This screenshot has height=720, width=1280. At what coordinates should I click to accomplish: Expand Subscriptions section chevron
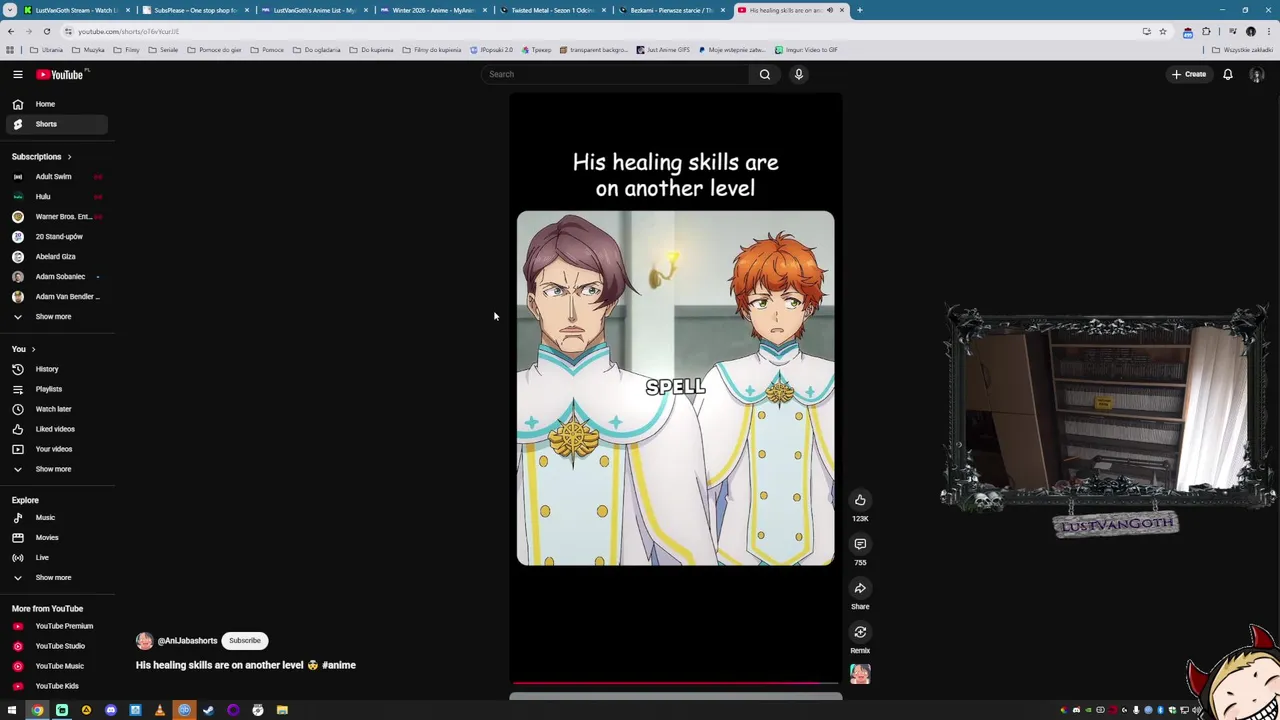point(69,157)
